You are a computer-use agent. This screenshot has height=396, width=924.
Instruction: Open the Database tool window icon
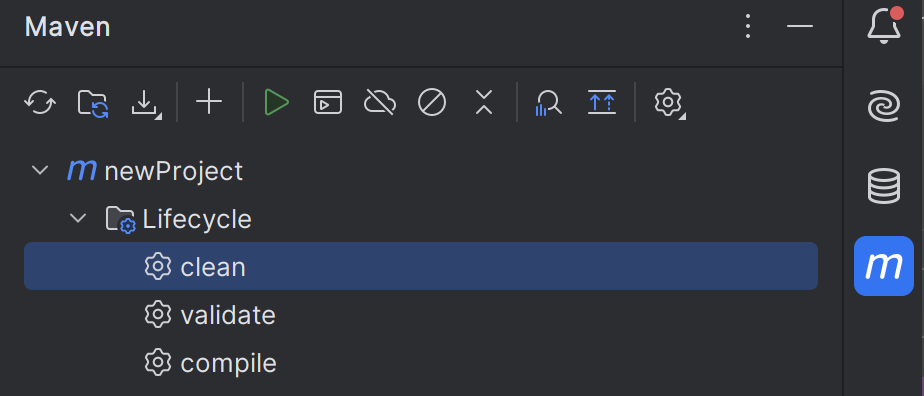point(884,186)
